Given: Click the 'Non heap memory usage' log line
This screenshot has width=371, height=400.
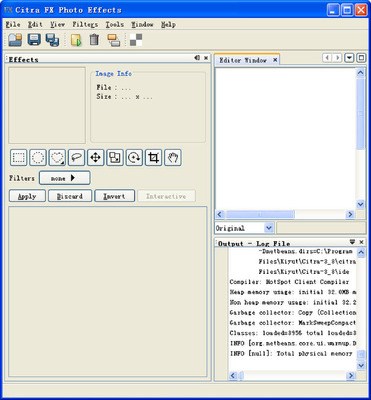Looking at the screenshot, I should pos(293,303).
